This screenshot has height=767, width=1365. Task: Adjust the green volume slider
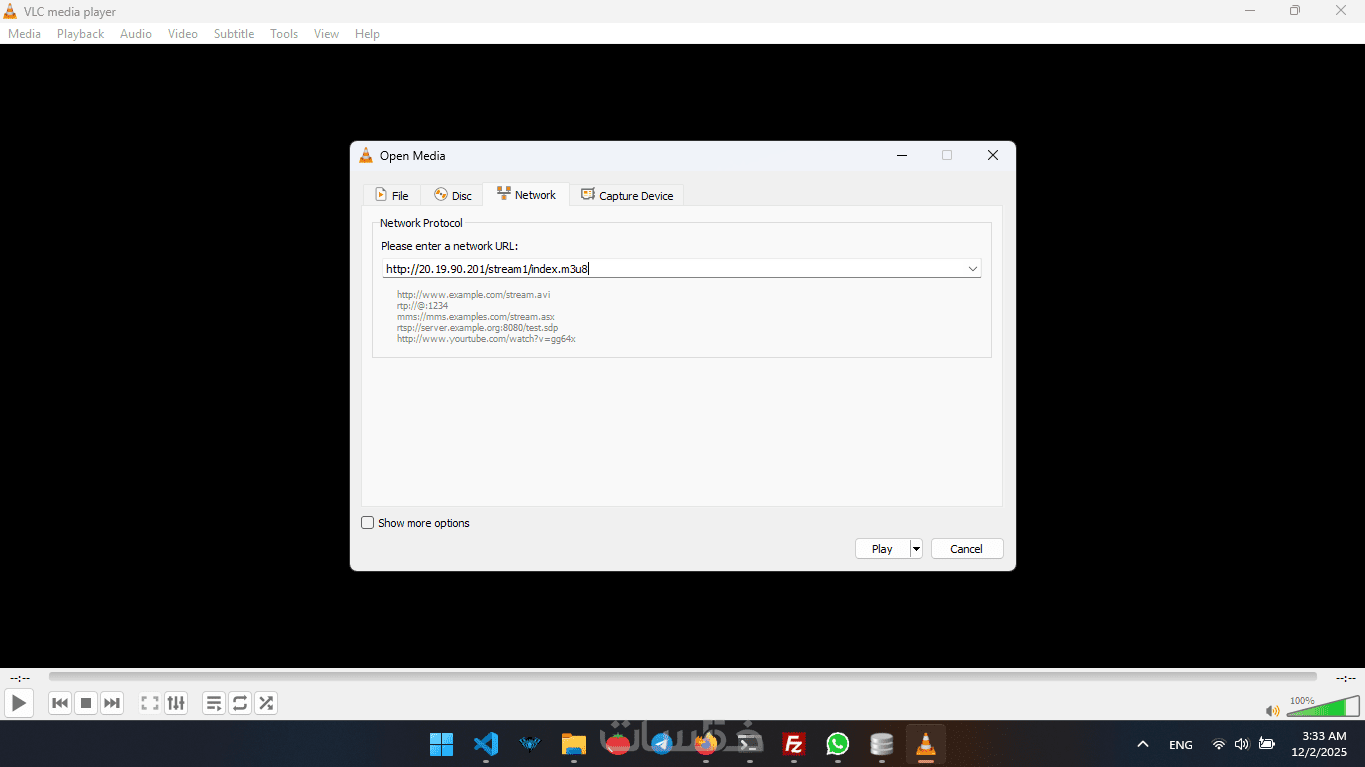[1322, 706]
